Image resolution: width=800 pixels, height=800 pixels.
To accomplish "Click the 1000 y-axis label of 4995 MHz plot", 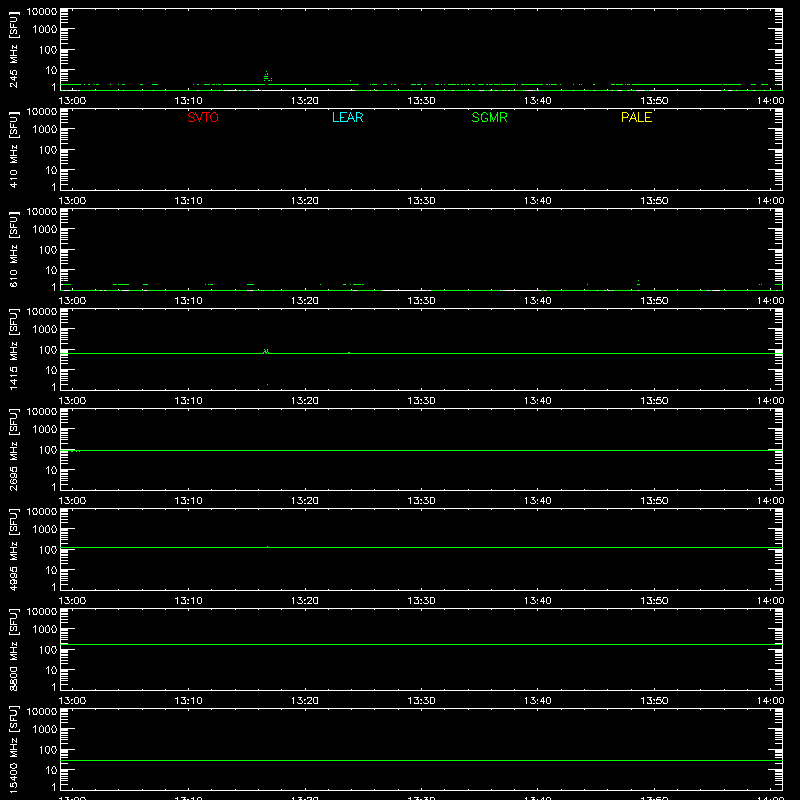I will (45, 529).
